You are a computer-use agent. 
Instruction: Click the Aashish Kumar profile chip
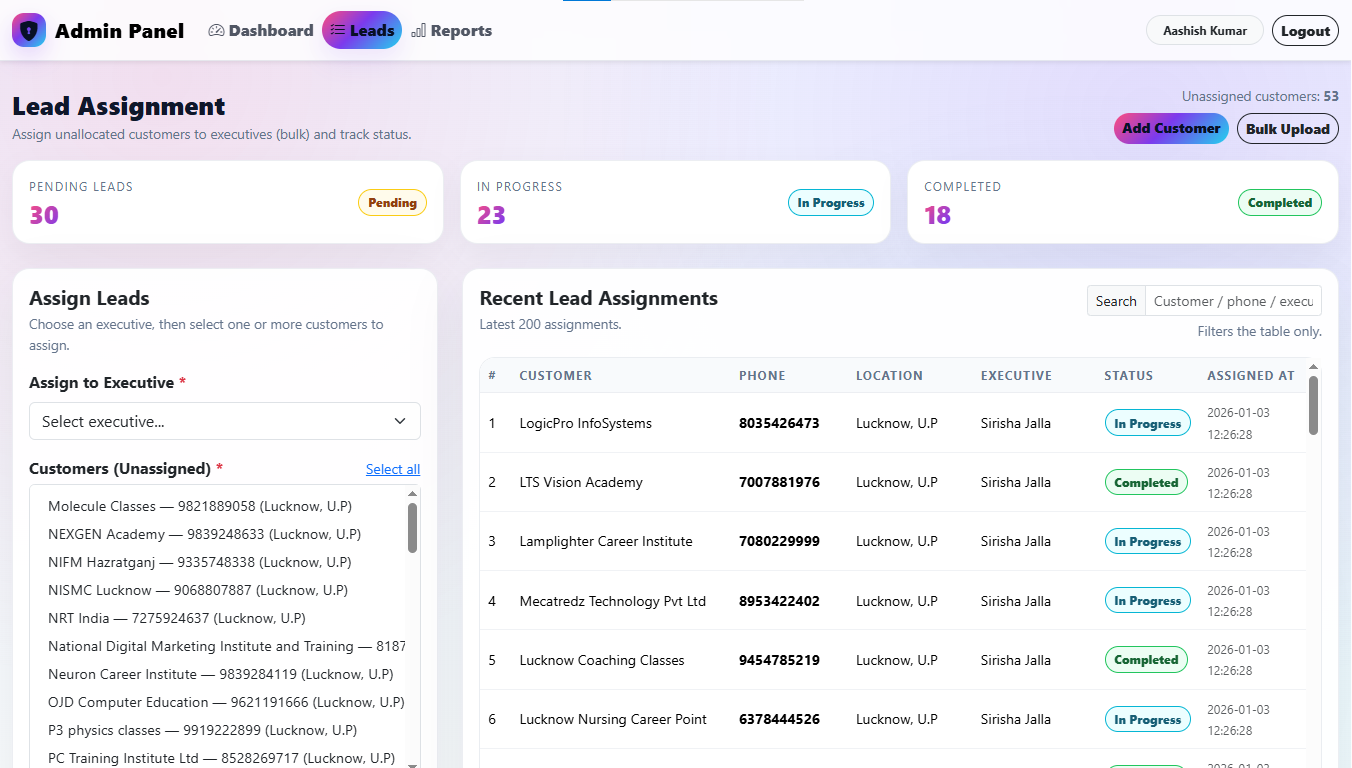(1204, 30)
